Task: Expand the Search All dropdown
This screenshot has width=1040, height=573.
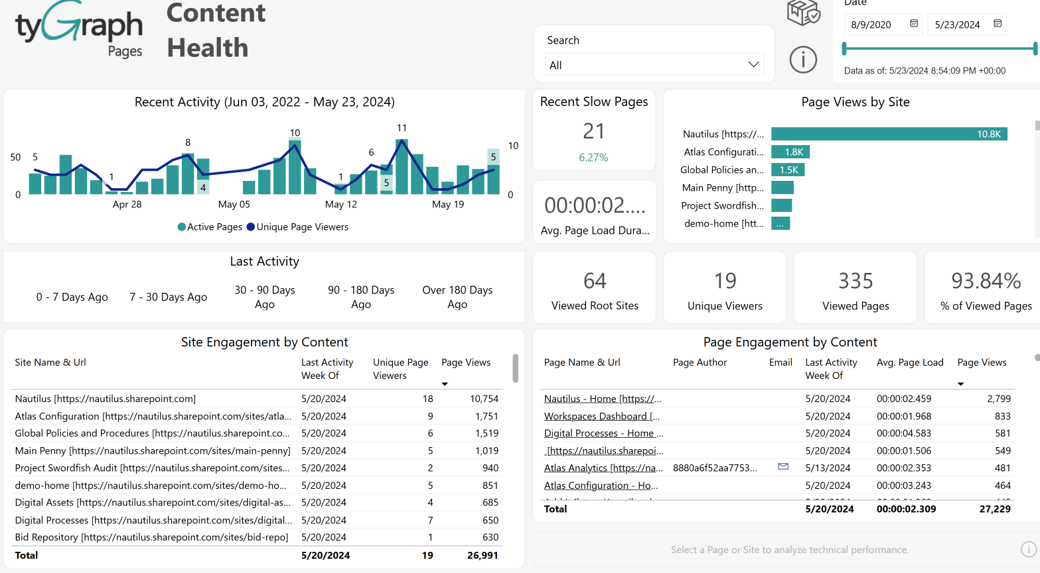Action: [653, 65]
